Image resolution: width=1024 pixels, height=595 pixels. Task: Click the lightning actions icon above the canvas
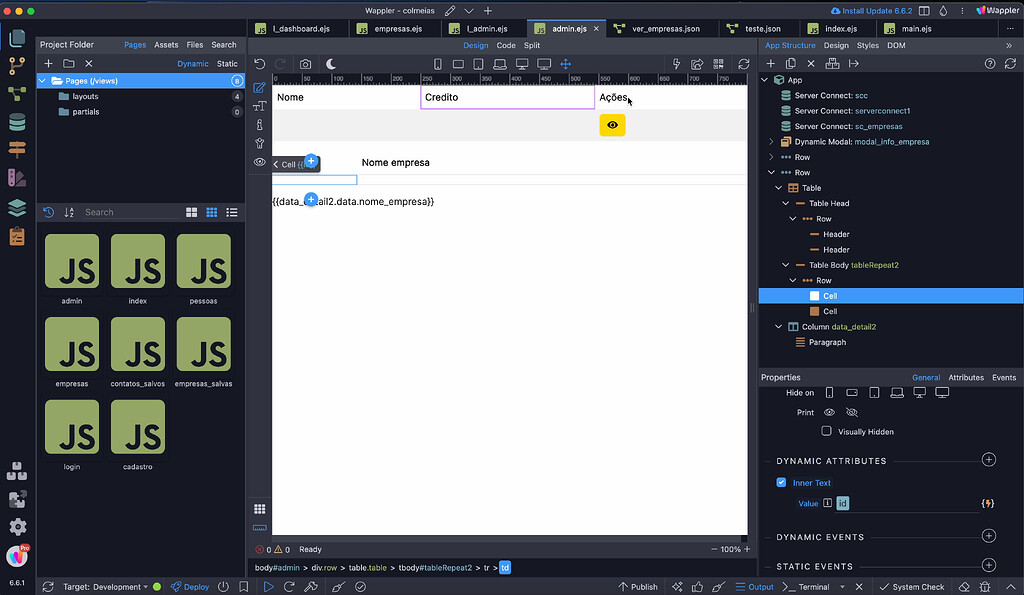676,62
